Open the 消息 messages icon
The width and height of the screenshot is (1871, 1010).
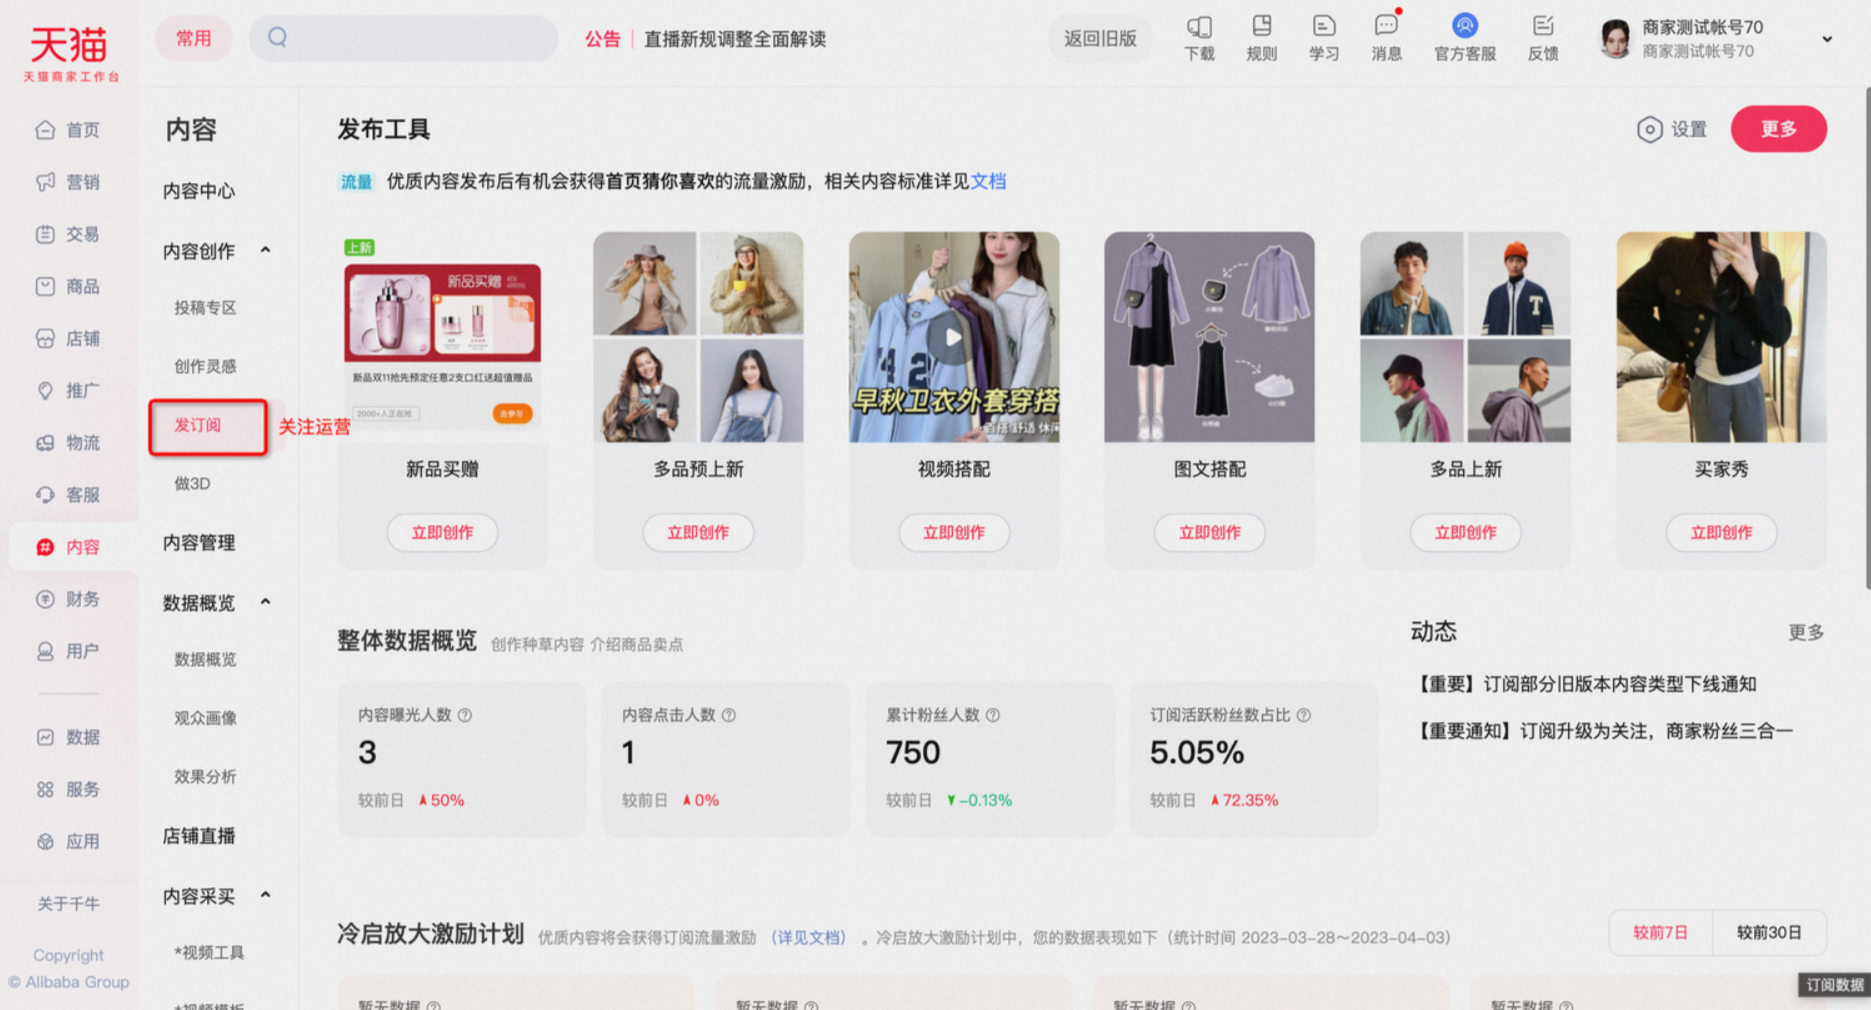point(1386,38)
